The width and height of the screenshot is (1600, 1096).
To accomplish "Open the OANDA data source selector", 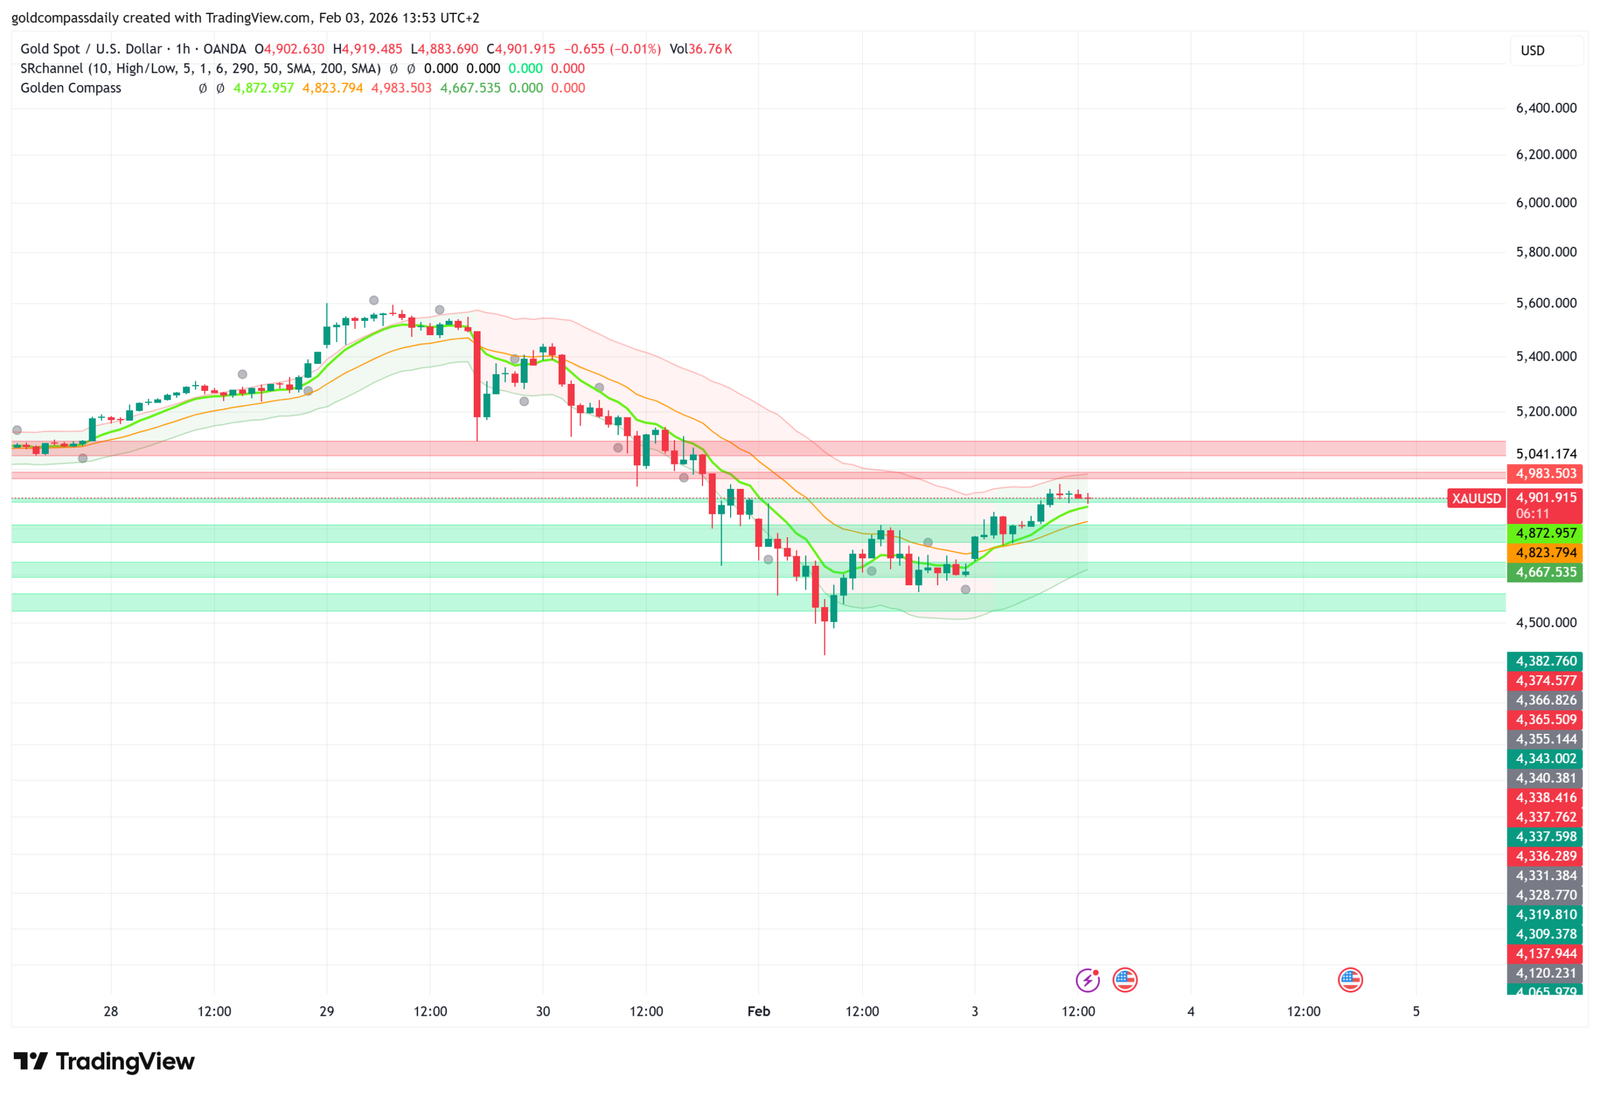I will (221, 48).
